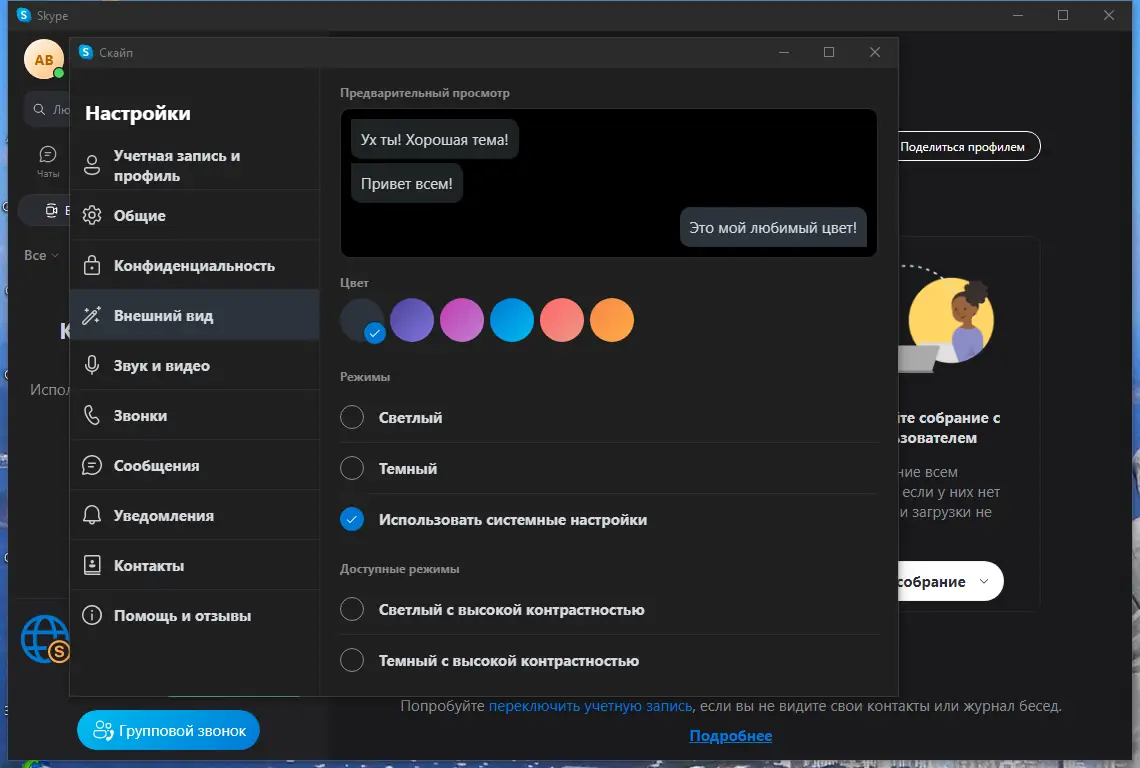
Task: Click the phone handset icon for Звонки
Action: (92, 415)
